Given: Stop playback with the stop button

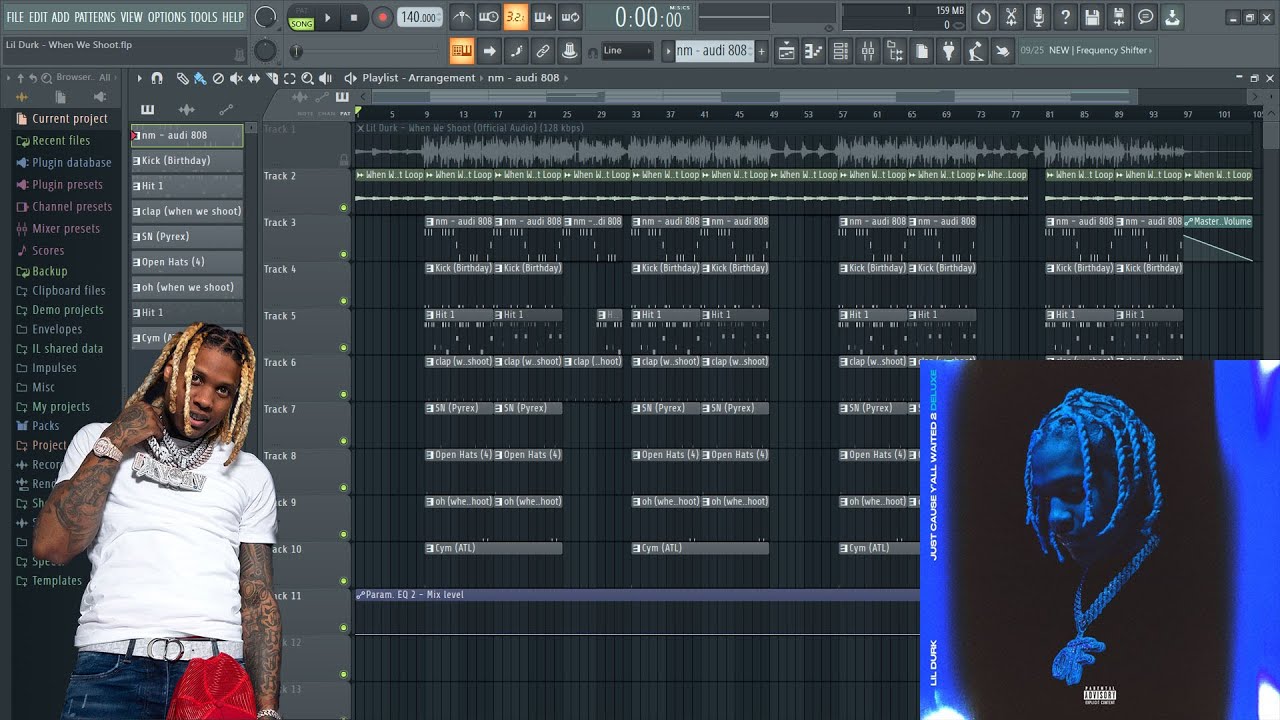Looking at the screenshot, I should (354, 18).
